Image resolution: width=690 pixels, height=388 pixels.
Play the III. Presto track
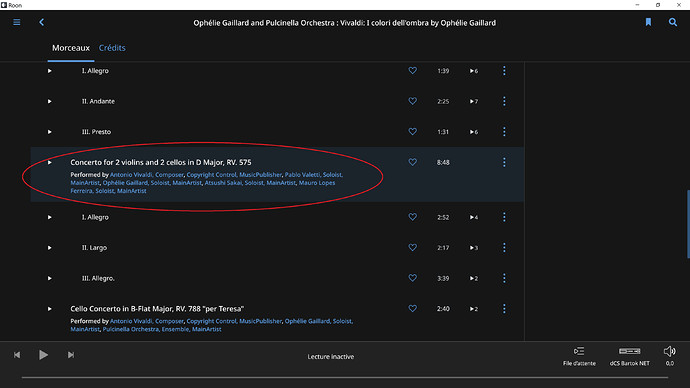coord(50,132)
